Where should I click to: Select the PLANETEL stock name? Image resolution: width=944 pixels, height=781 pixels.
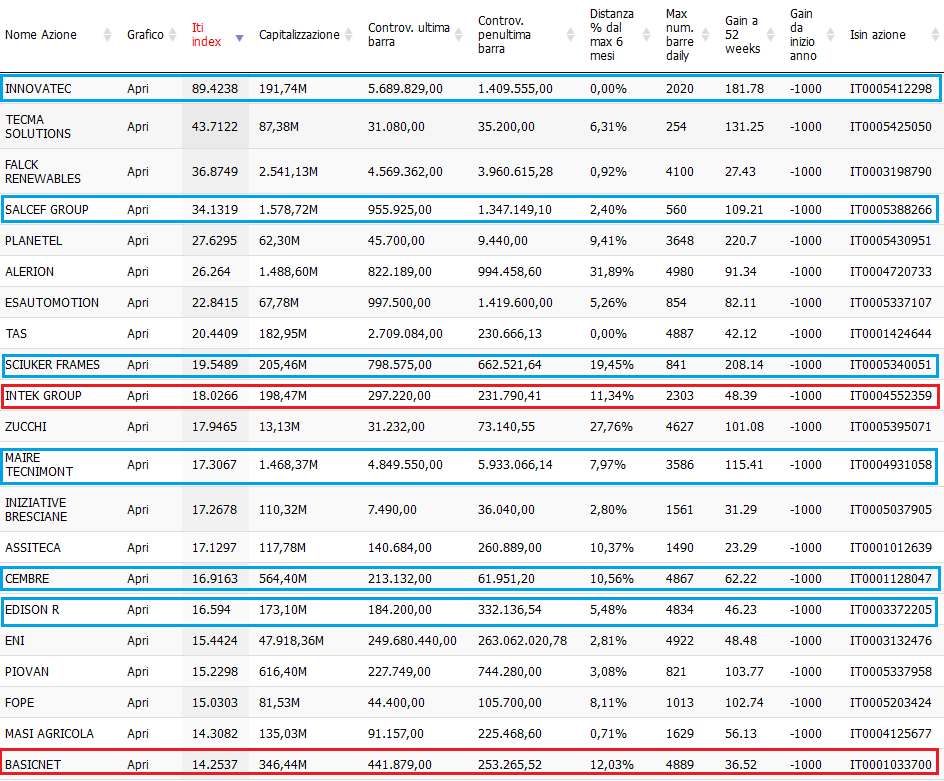33,241
